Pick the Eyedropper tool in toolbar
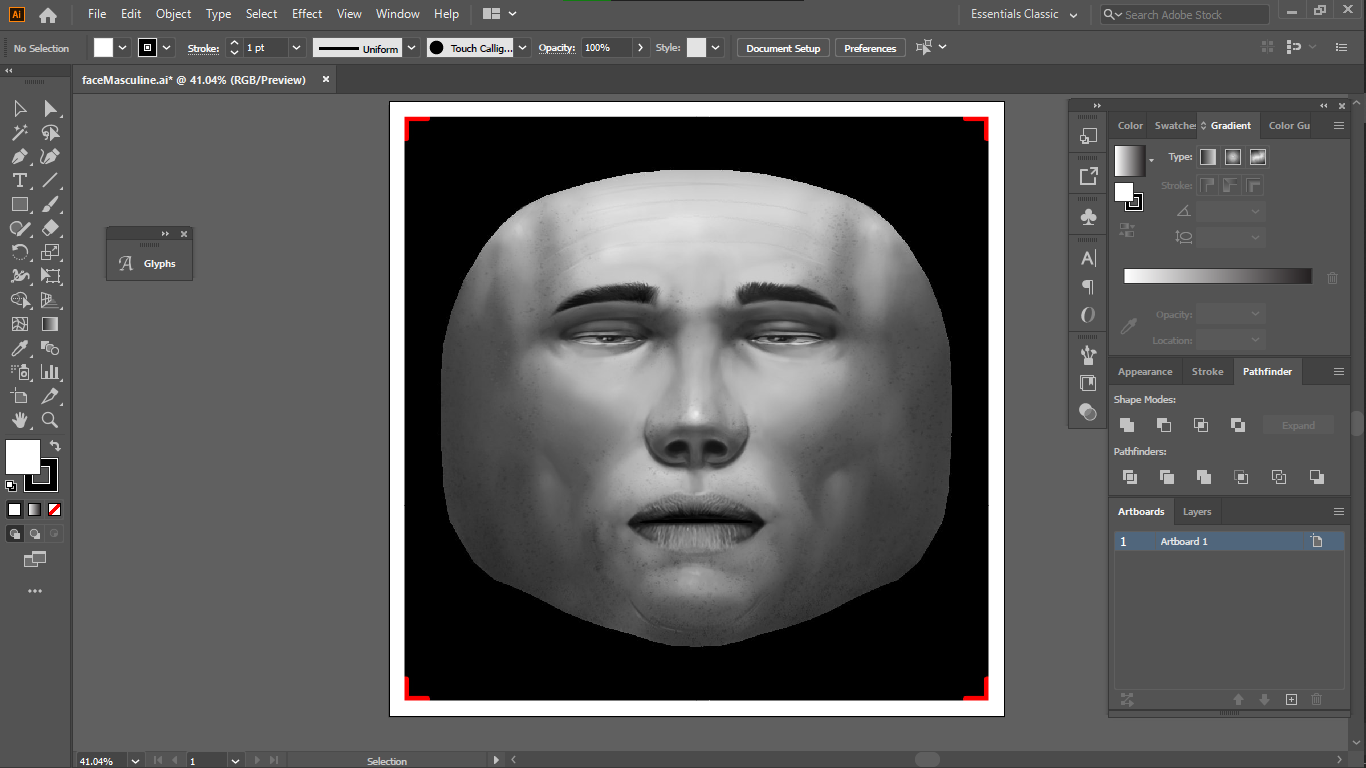Image resolution: width=1366 pixels, height=768 pixels. pos(20,348)
